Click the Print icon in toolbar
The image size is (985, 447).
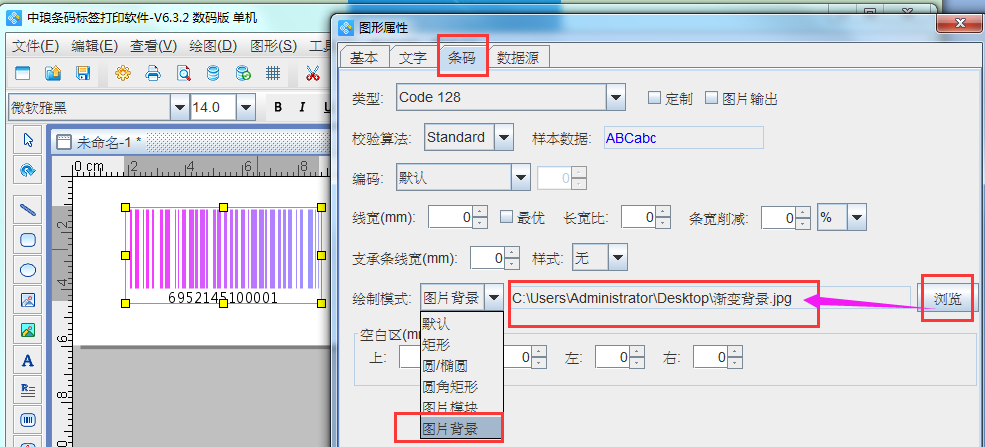point(153,73)
